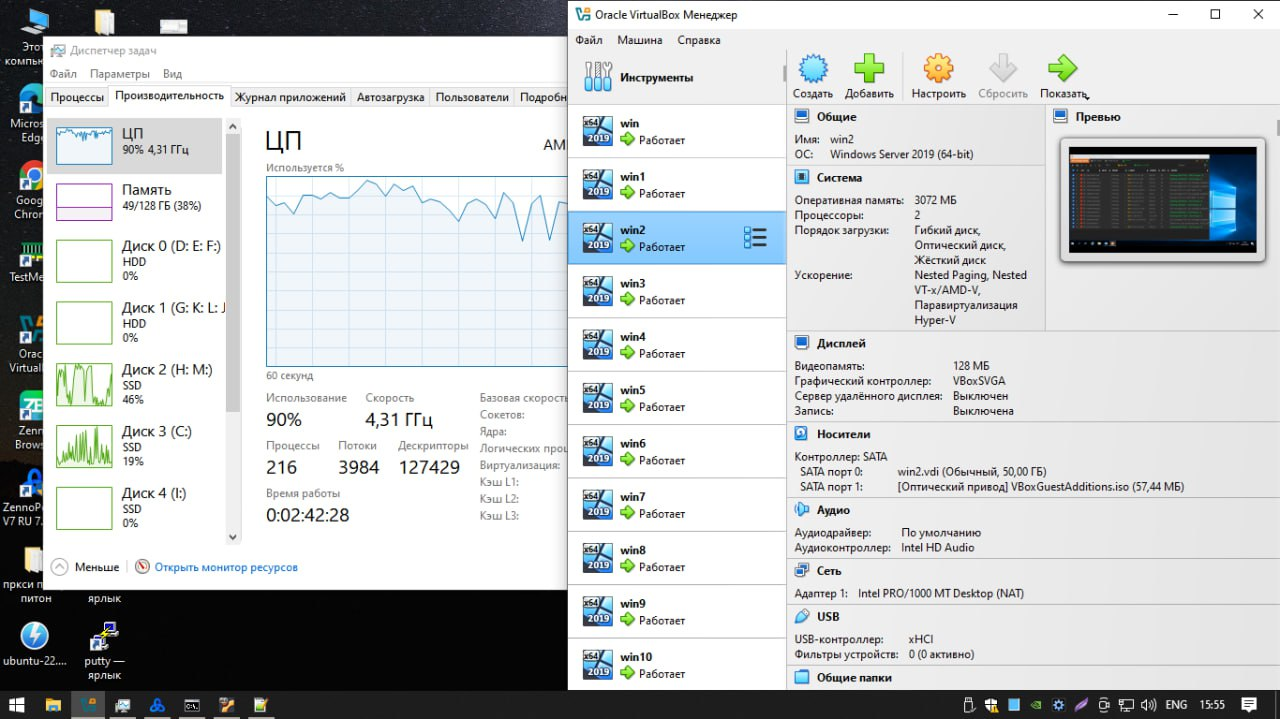
Task: Open the Файл menu in VirtualBox
Action: coord(589,40)
